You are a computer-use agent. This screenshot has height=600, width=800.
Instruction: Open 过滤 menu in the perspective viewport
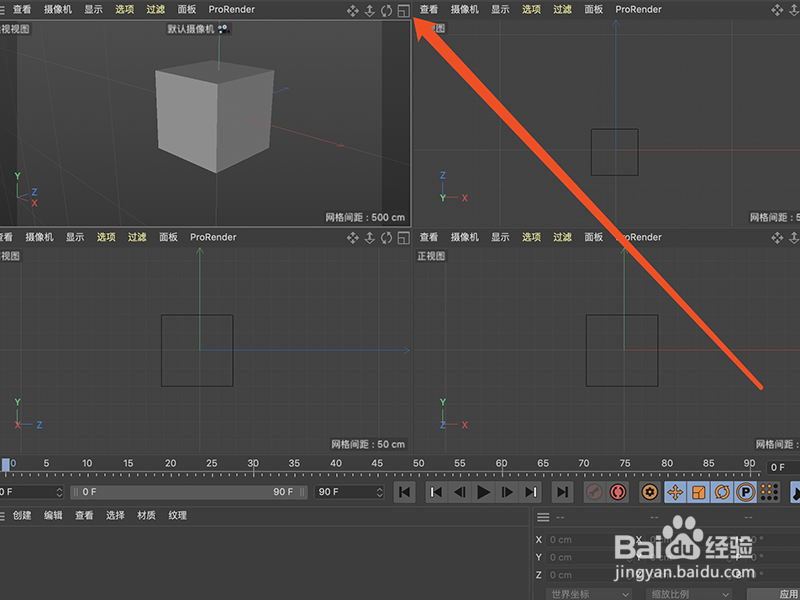pos(156,10)
